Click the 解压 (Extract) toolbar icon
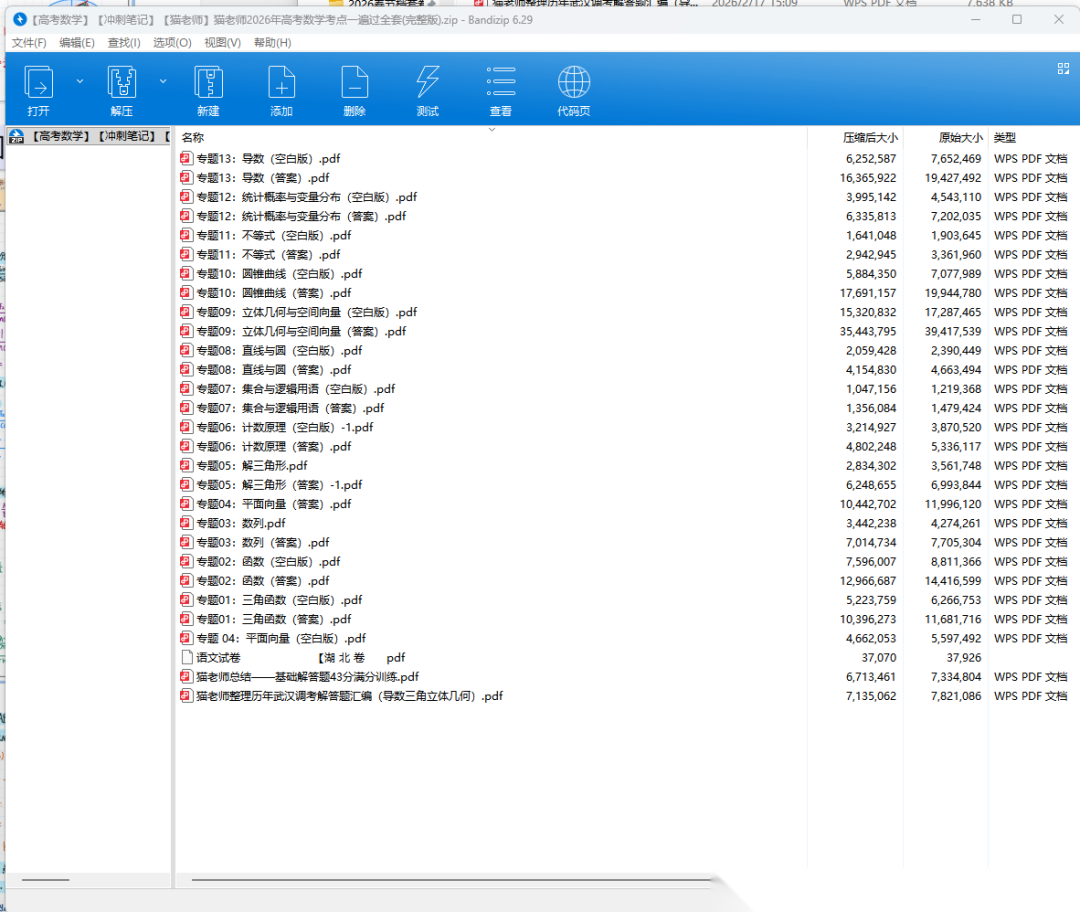The image size is (1080, 912). pyautogui.click(x=121, y=82)
